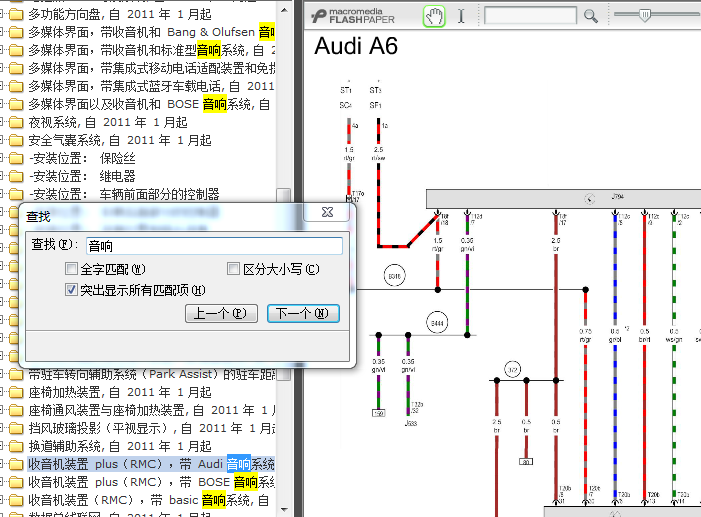Screen dimensions: 701x517
Task: Click folder icon of Bang & Olufsen entry
Action: [16, 33]
